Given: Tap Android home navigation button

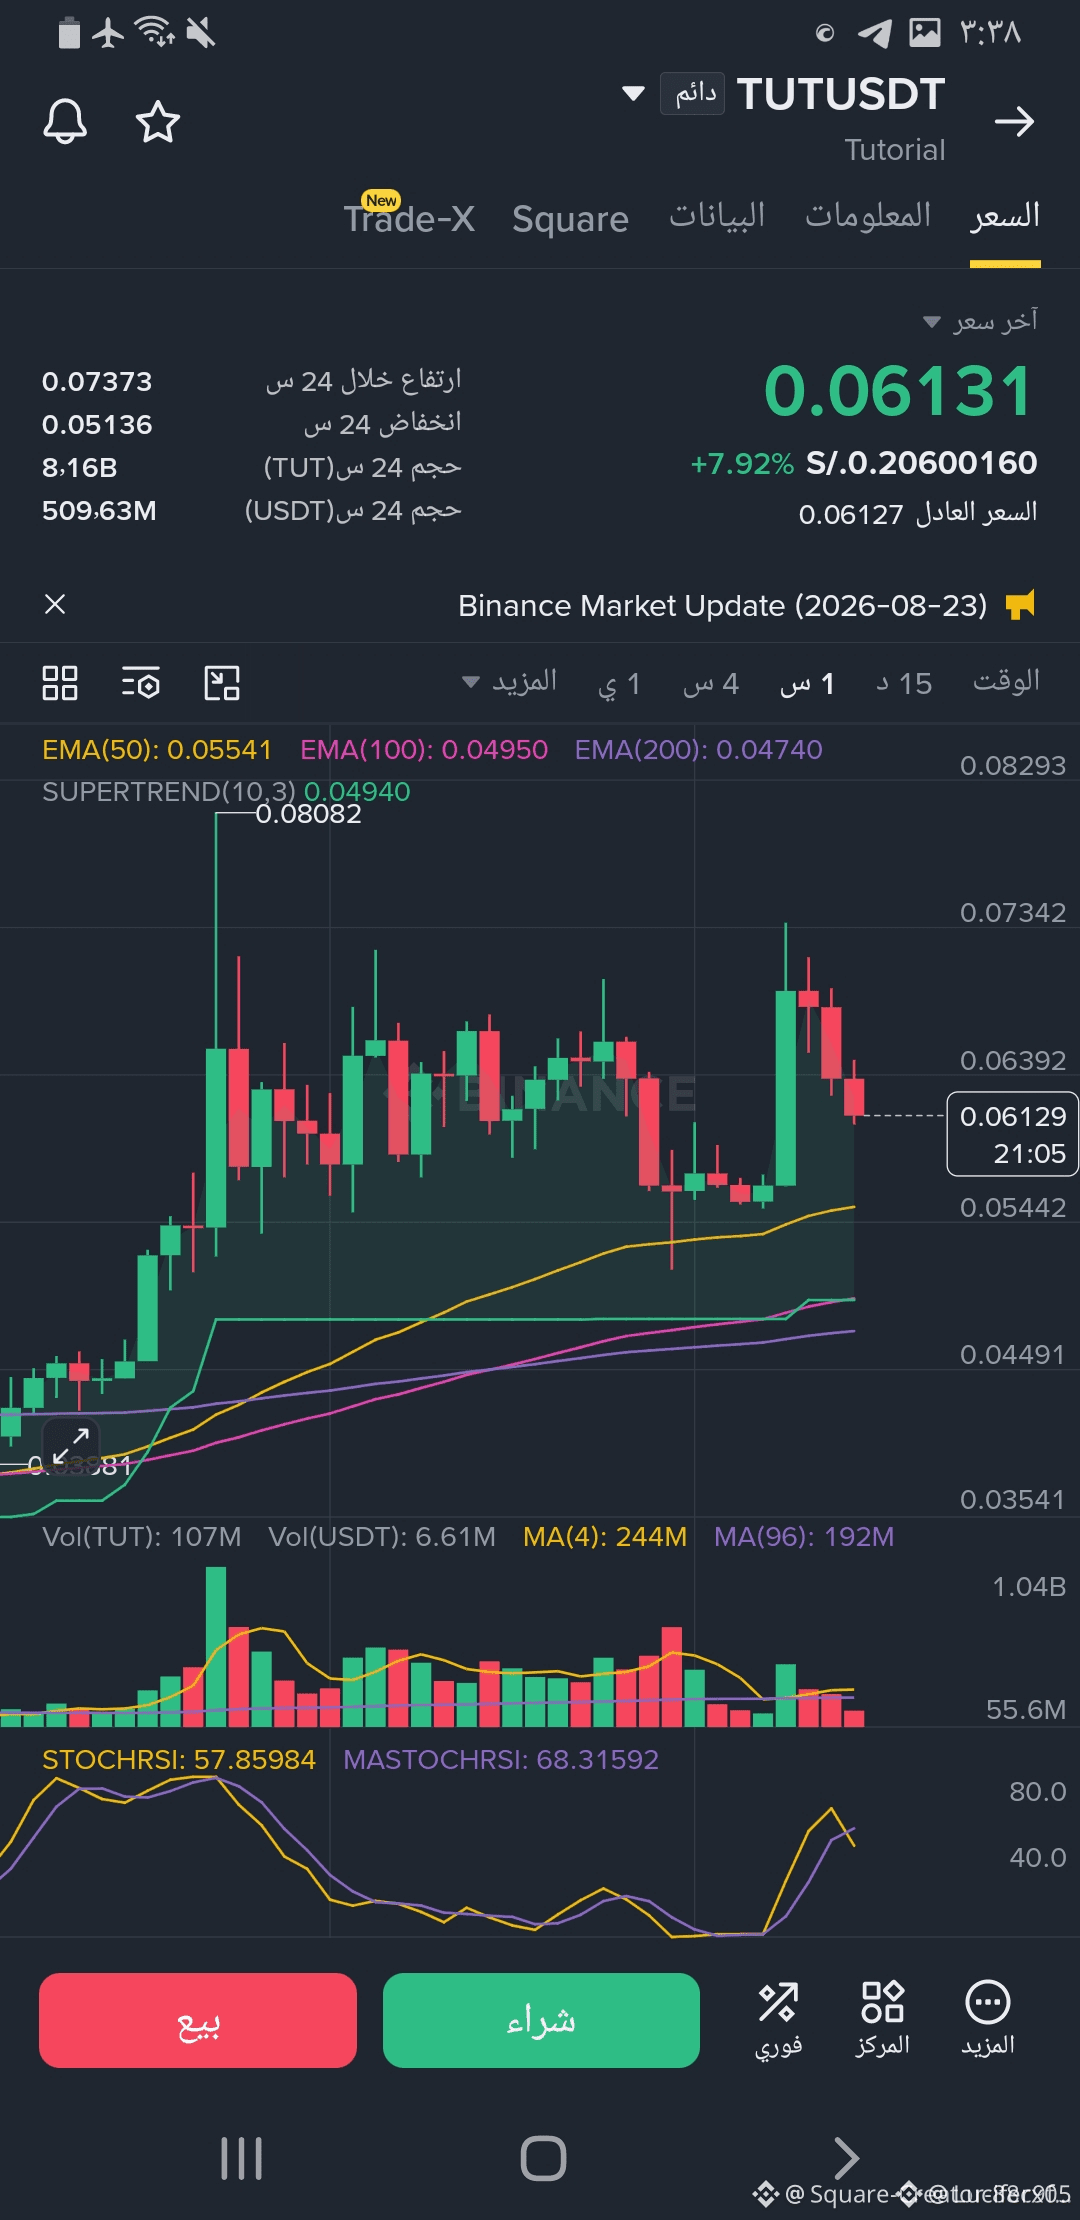Looking at the screenshot, I should tap(543, 2158).
